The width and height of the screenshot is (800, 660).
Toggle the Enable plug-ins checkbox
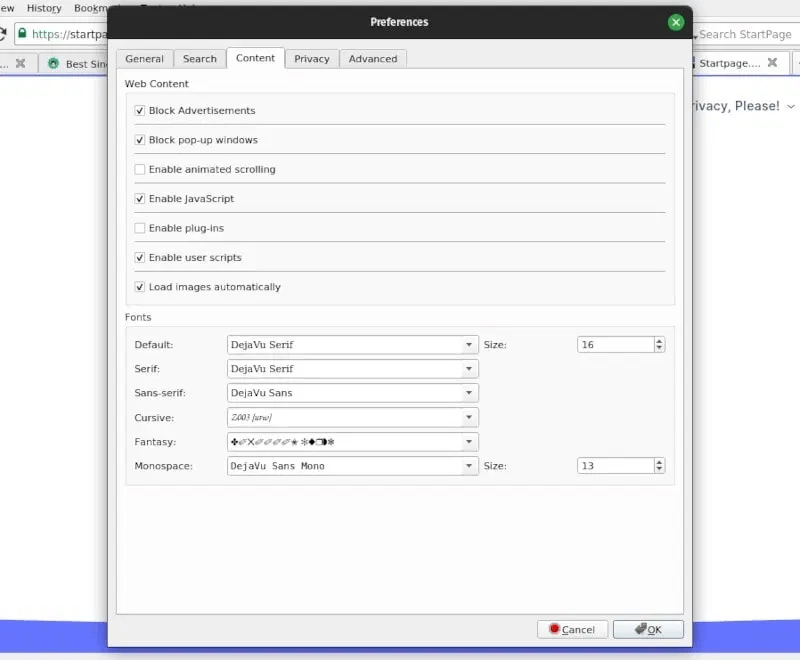[140, 229]
